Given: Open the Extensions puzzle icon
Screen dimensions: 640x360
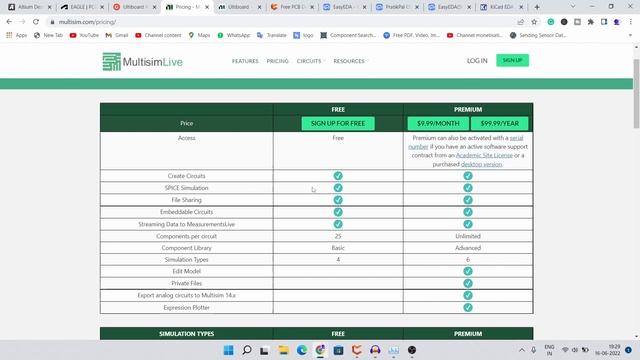Looking at the screenshot, I should pyautogui.click(x=591, y=22).
